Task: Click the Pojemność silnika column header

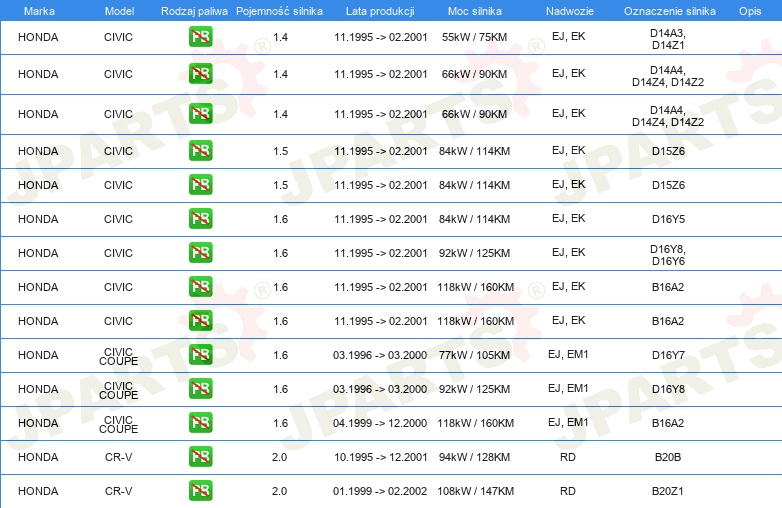Action: point(279,11)
